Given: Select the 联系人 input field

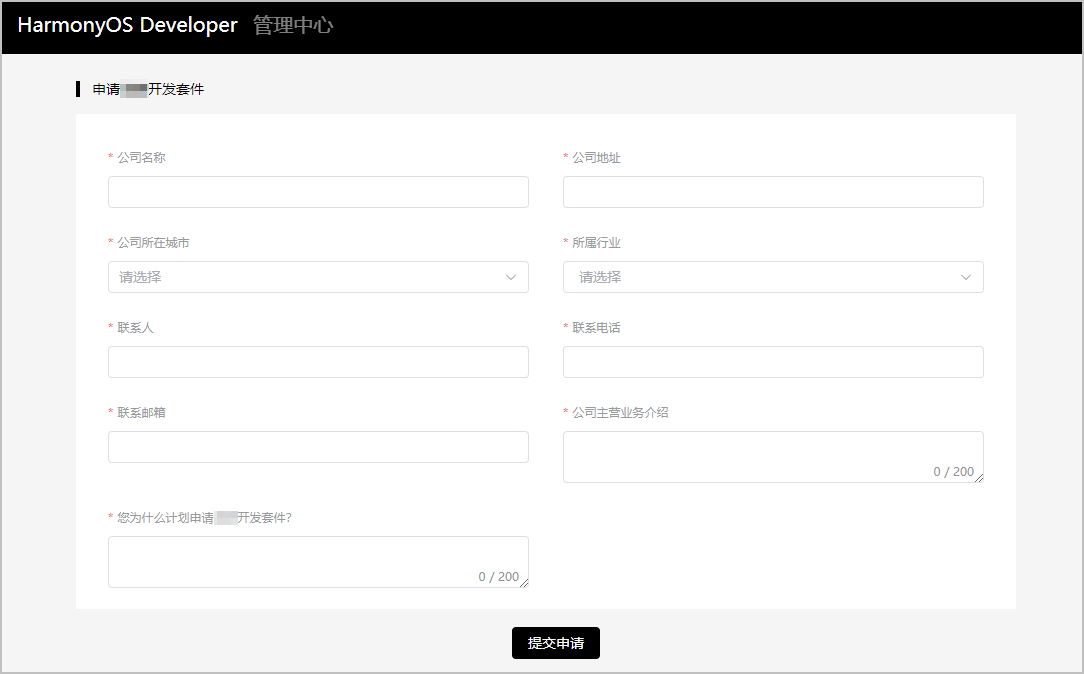Looking at the screenshot, I should [x=318, y=362].
